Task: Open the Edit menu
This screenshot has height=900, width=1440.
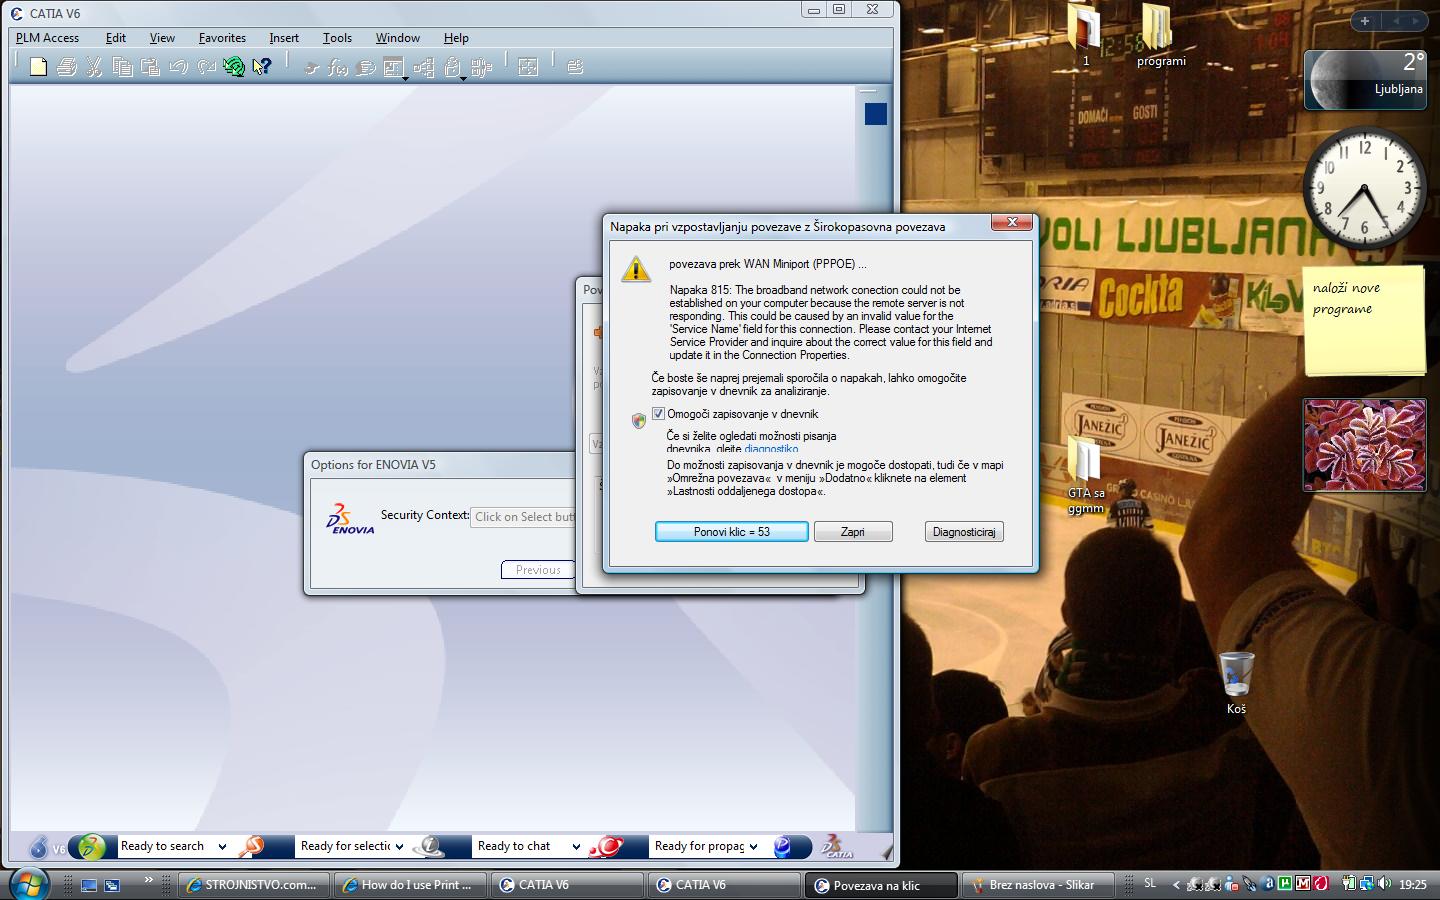Action: point(116,38)
